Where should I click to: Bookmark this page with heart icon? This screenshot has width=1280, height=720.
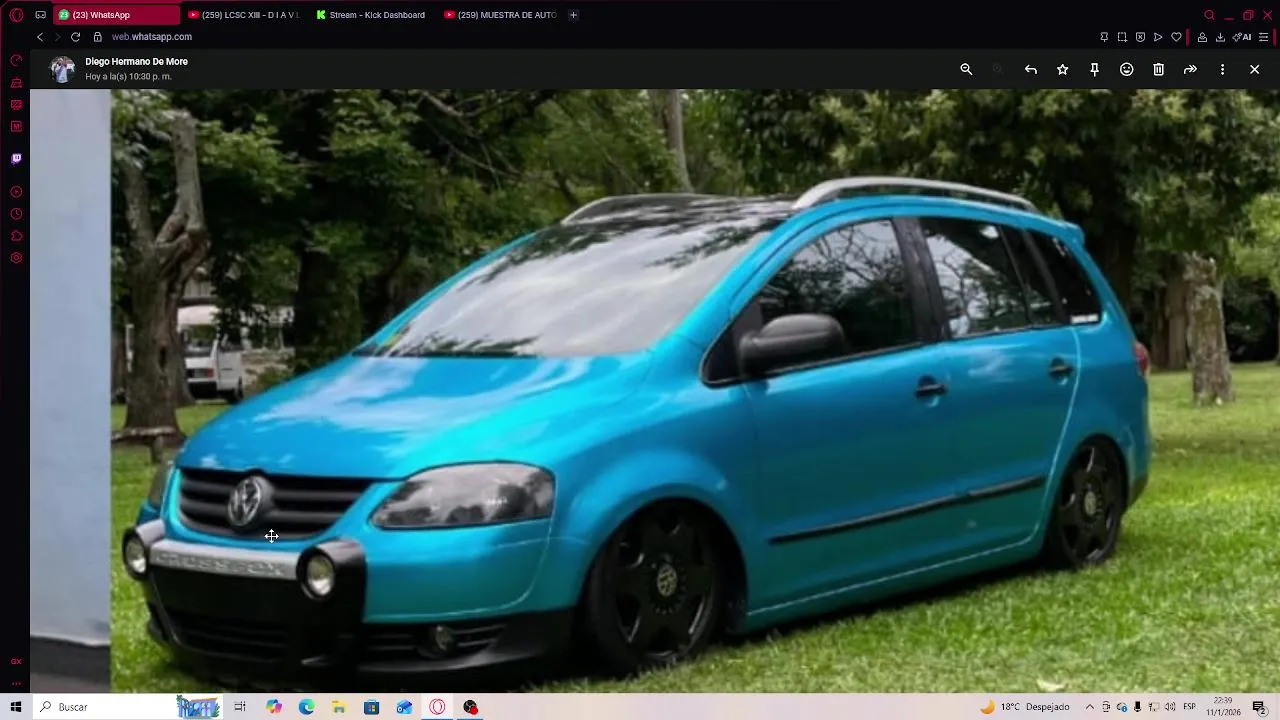[x=1176, y=37]
